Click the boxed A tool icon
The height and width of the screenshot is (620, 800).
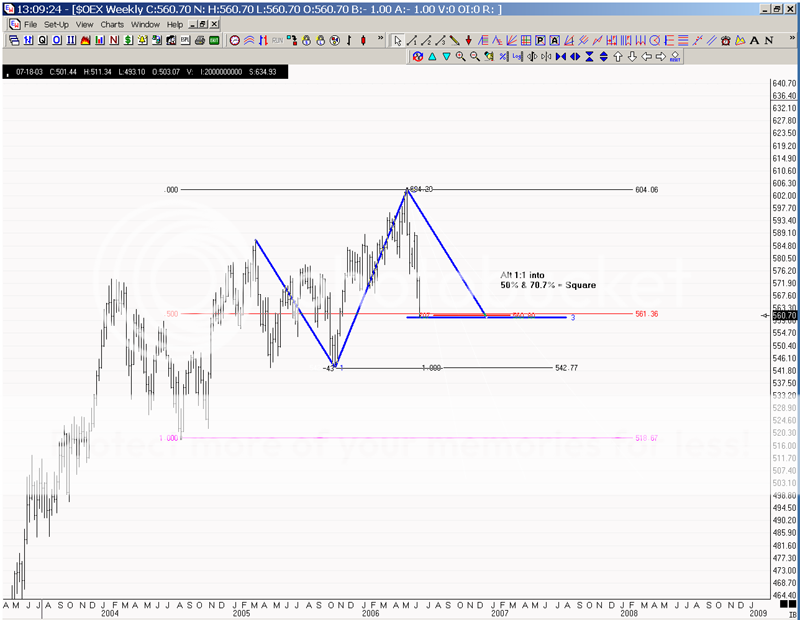555,41
